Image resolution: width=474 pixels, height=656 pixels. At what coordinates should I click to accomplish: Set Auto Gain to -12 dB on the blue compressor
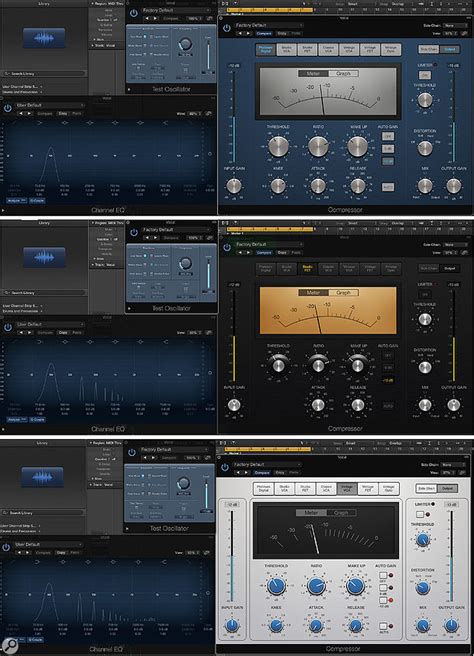(x=388, y=161)
